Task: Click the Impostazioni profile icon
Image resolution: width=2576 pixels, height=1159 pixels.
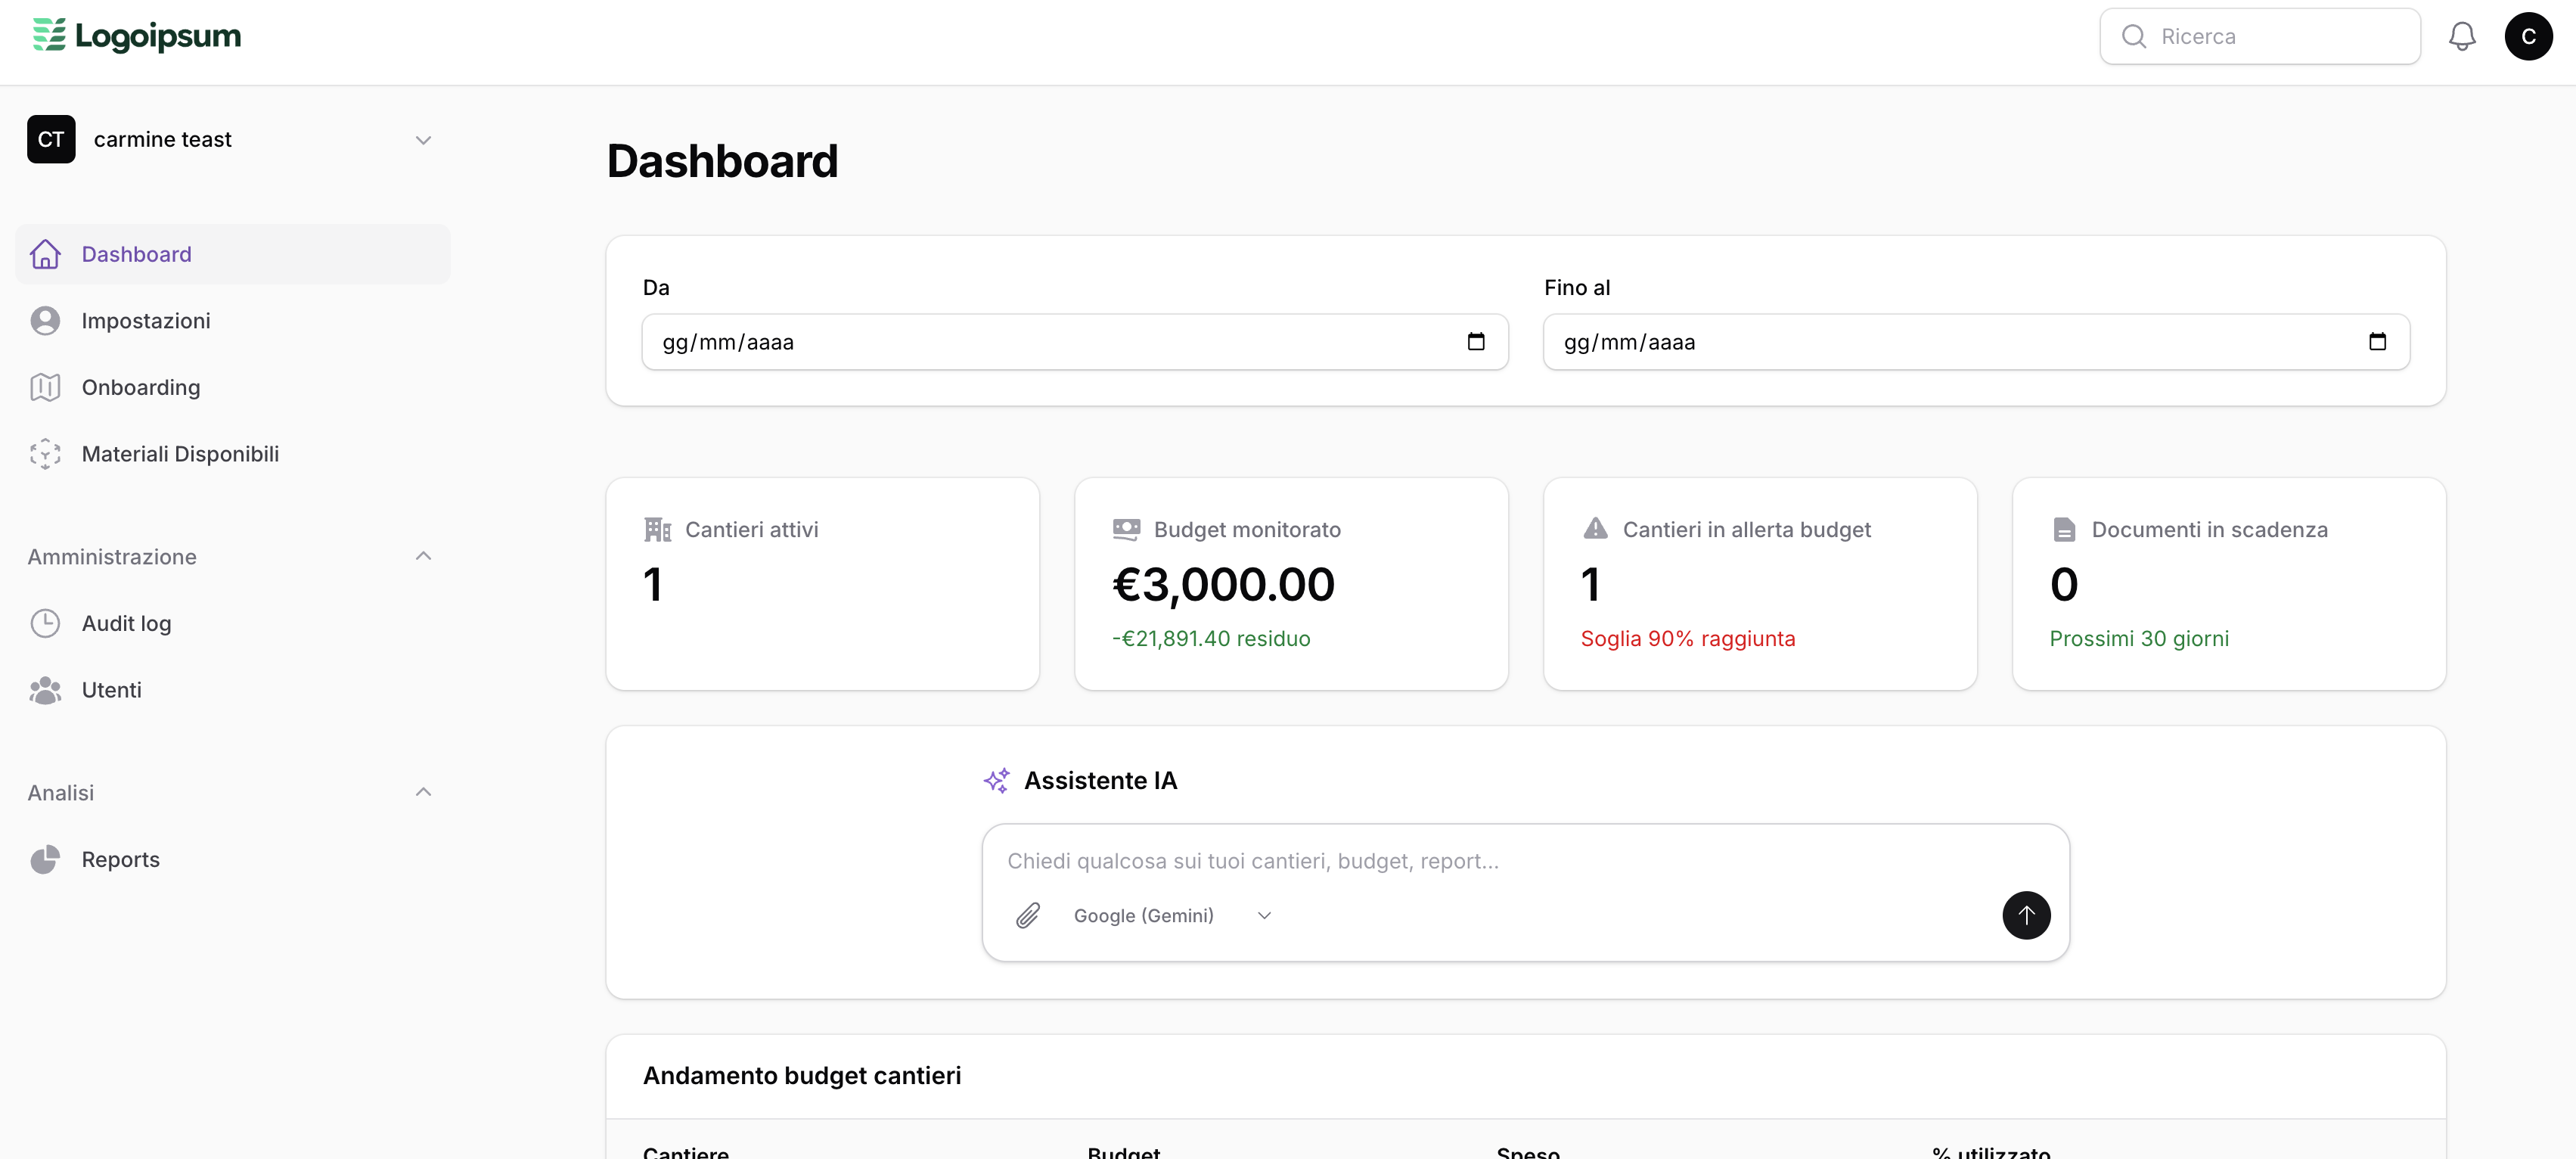Action: tap(45, 321)
